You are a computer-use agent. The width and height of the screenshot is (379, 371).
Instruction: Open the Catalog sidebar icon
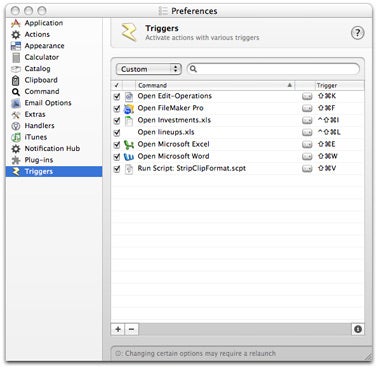coord(16,69)
